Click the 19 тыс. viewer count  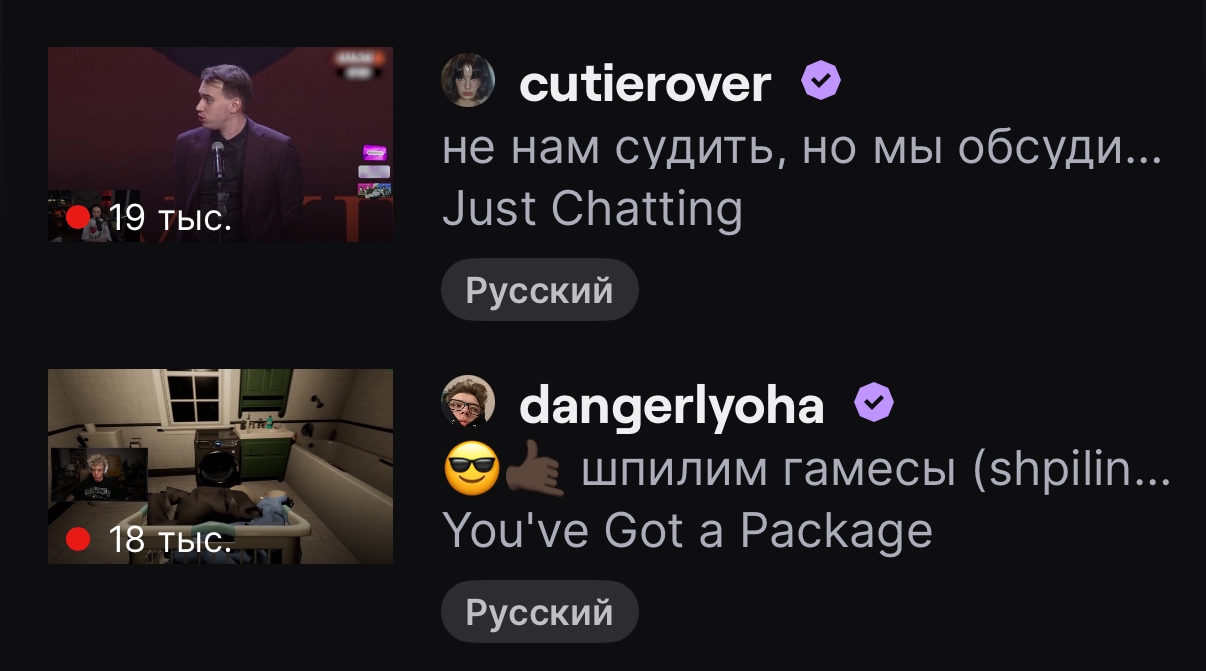pyautogui.click(x=170, y=218)
